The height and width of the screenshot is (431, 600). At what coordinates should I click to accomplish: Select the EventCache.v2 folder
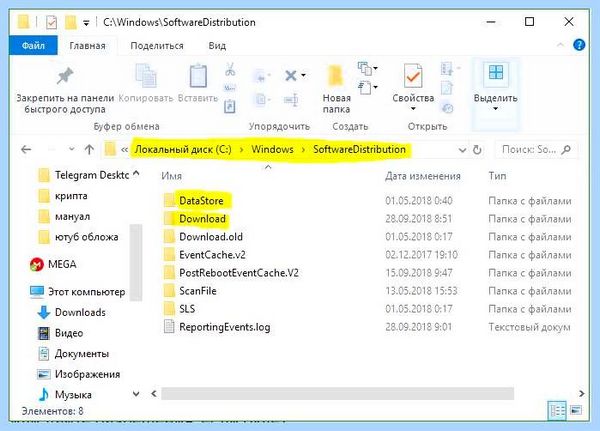click(x=212, y=255)
